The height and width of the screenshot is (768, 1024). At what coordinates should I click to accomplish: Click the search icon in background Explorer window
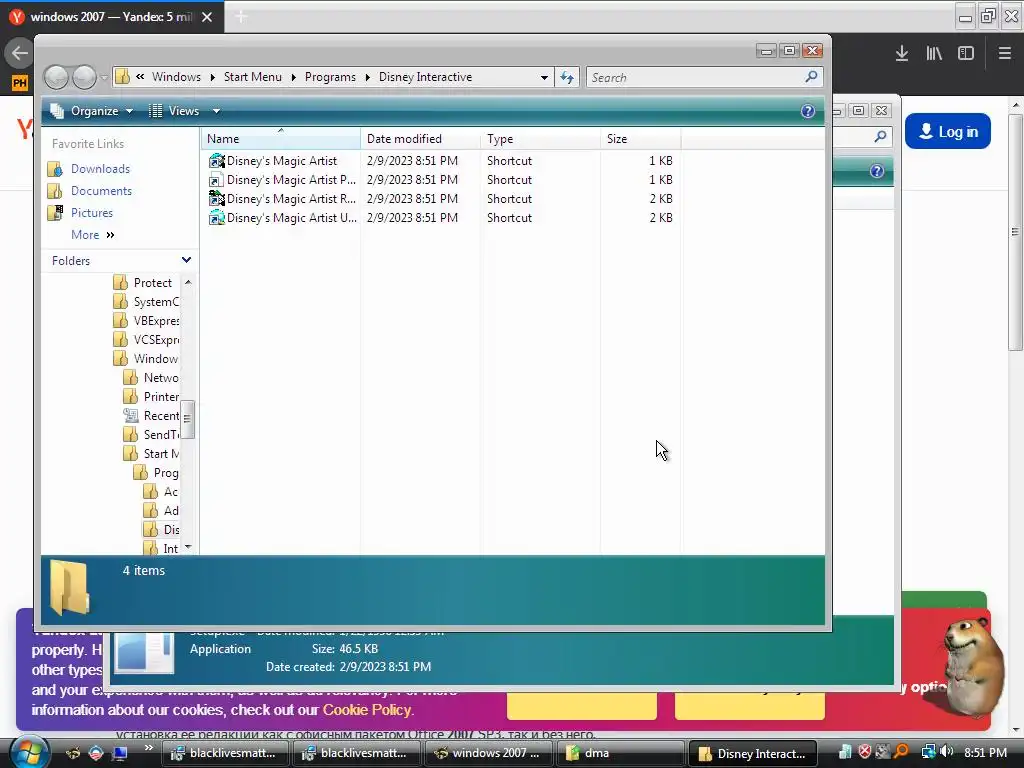(x=880, y=136)
